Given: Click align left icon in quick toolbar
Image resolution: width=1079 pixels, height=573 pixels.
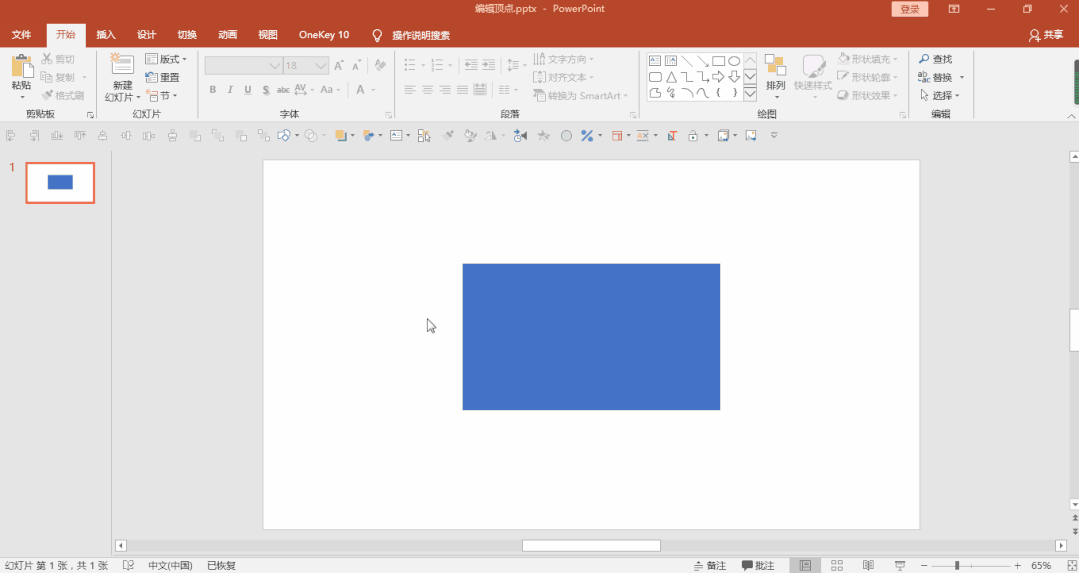Looking at the screenshot, I should point(10,136).
